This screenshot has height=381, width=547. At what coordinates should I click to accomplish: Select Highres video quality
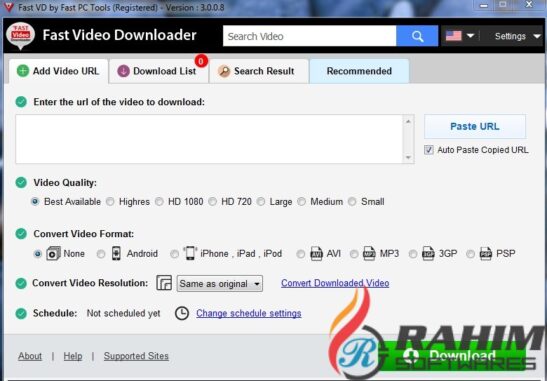(110, 202)
